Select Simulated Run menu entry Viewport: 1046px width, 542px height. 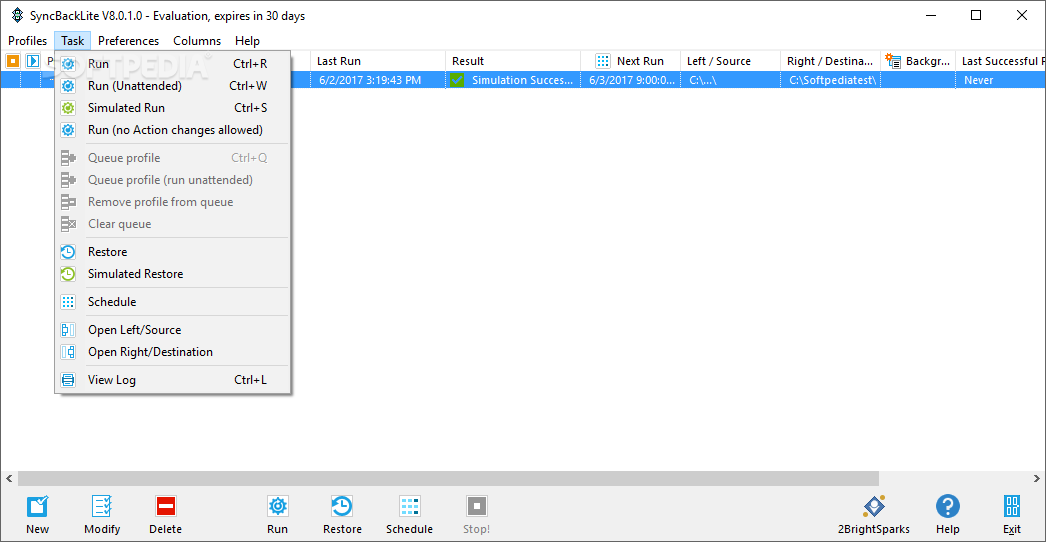click(173, 108)
